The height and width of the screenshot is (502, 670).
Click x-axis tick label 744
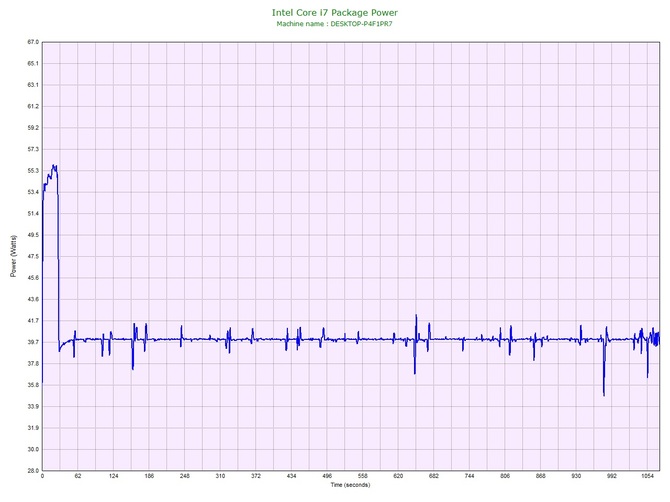469,476
